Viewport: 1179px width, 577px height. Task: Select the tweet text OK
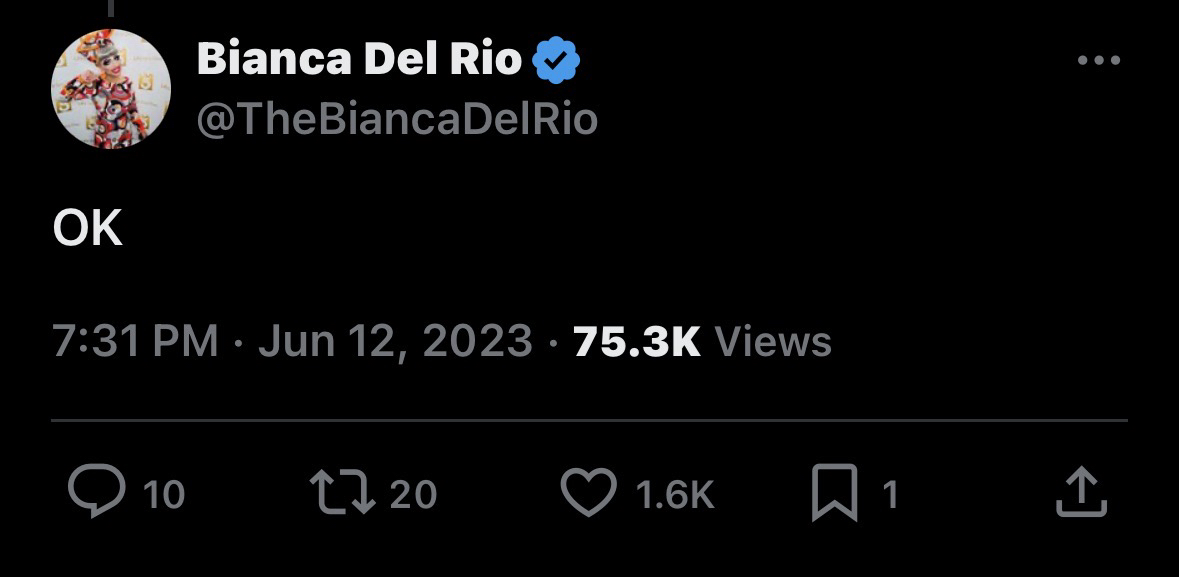point(88,231)
